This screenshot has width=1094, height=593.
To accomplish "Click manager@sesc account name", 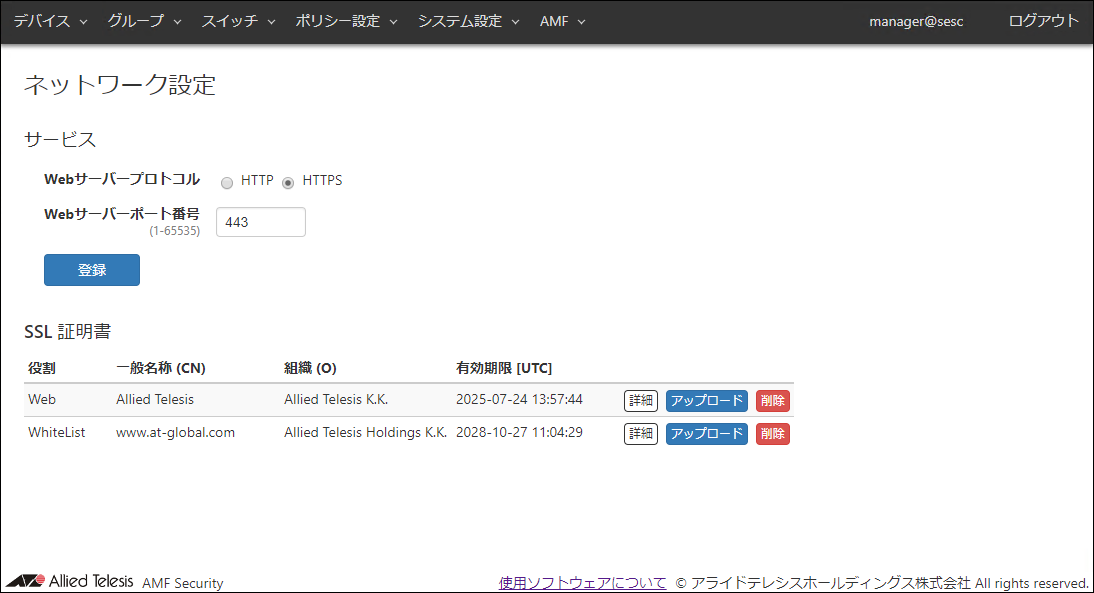I will (x=916, y=22).
